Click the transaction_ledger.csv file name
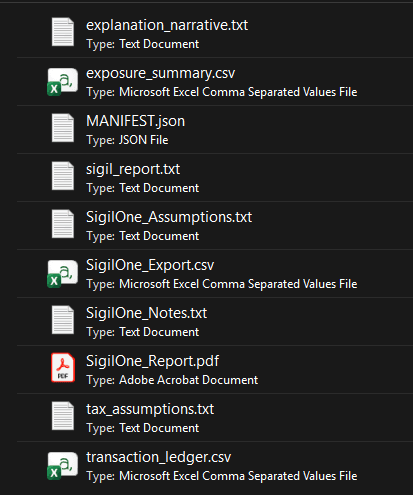Screen dimensions: 413x495 point(159,457)
